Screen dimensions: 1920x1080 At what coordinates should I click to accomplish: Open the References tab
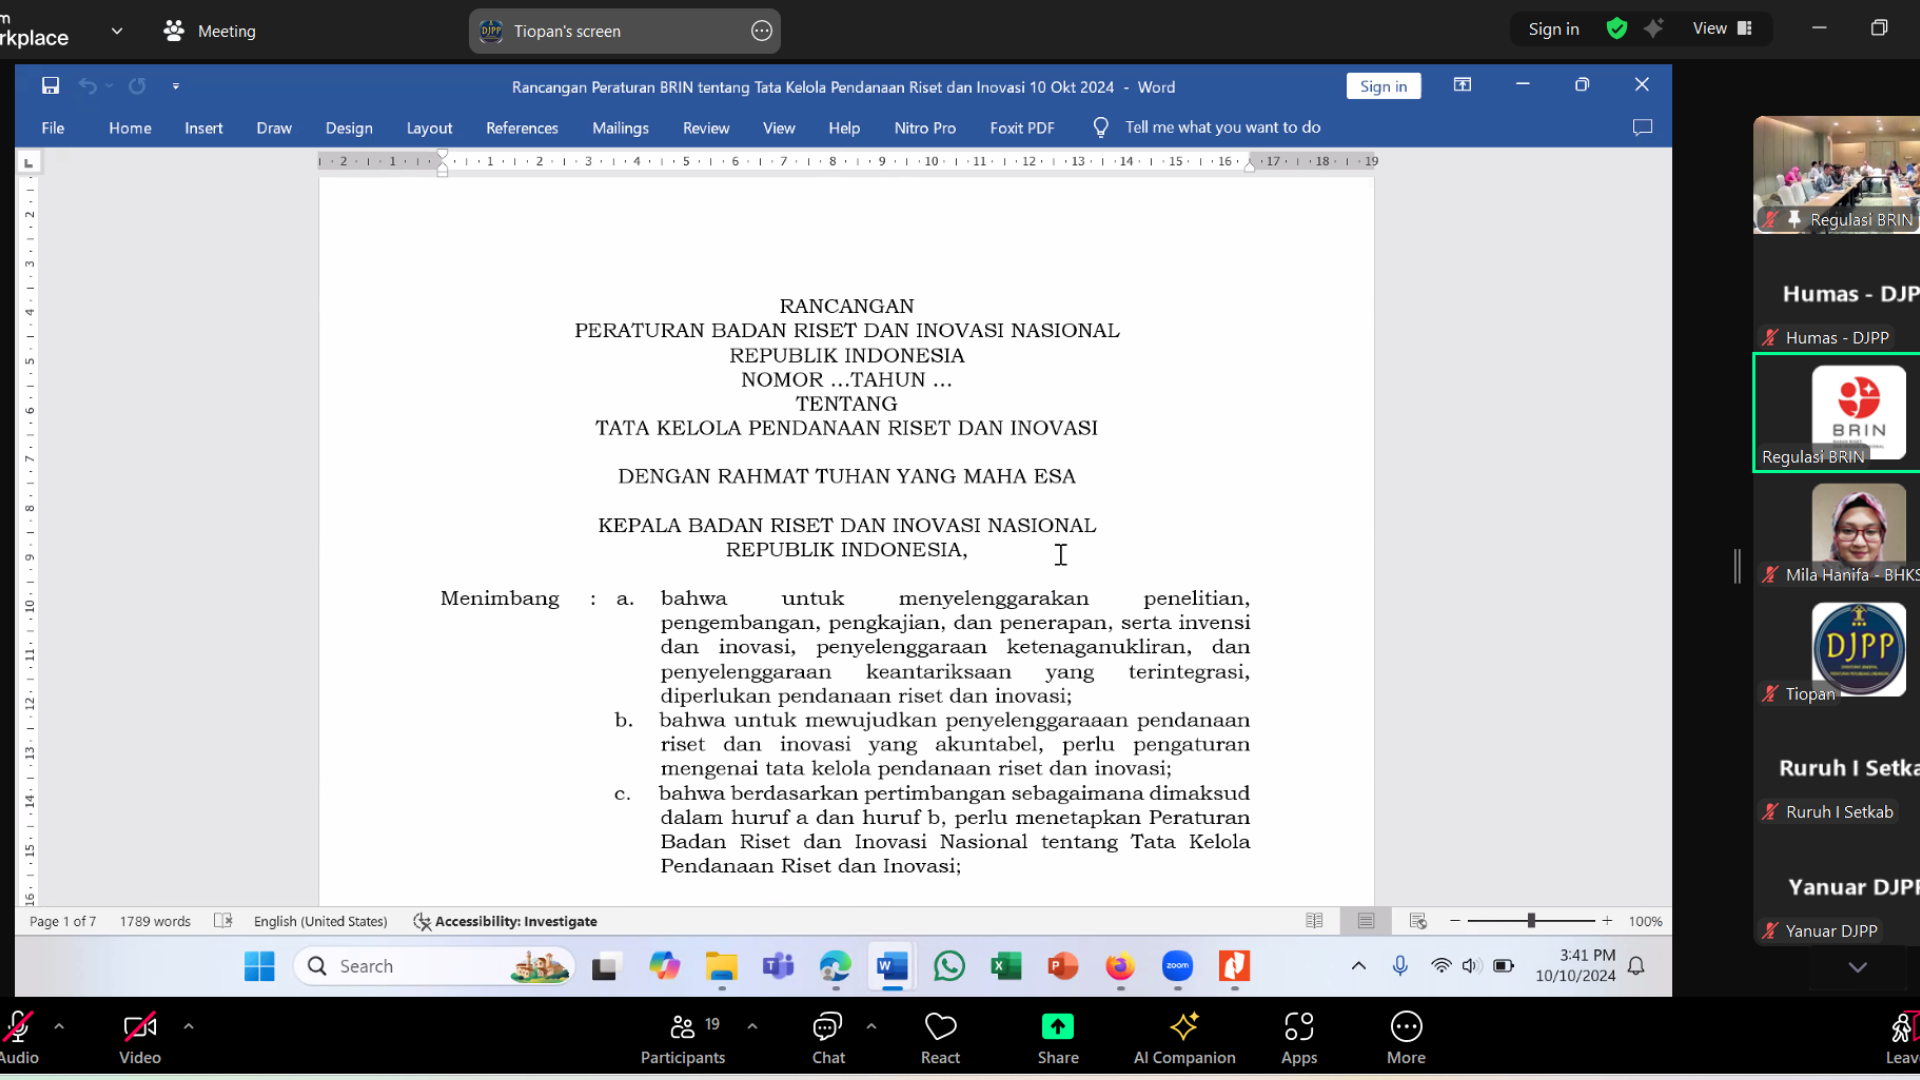[522, 128]
